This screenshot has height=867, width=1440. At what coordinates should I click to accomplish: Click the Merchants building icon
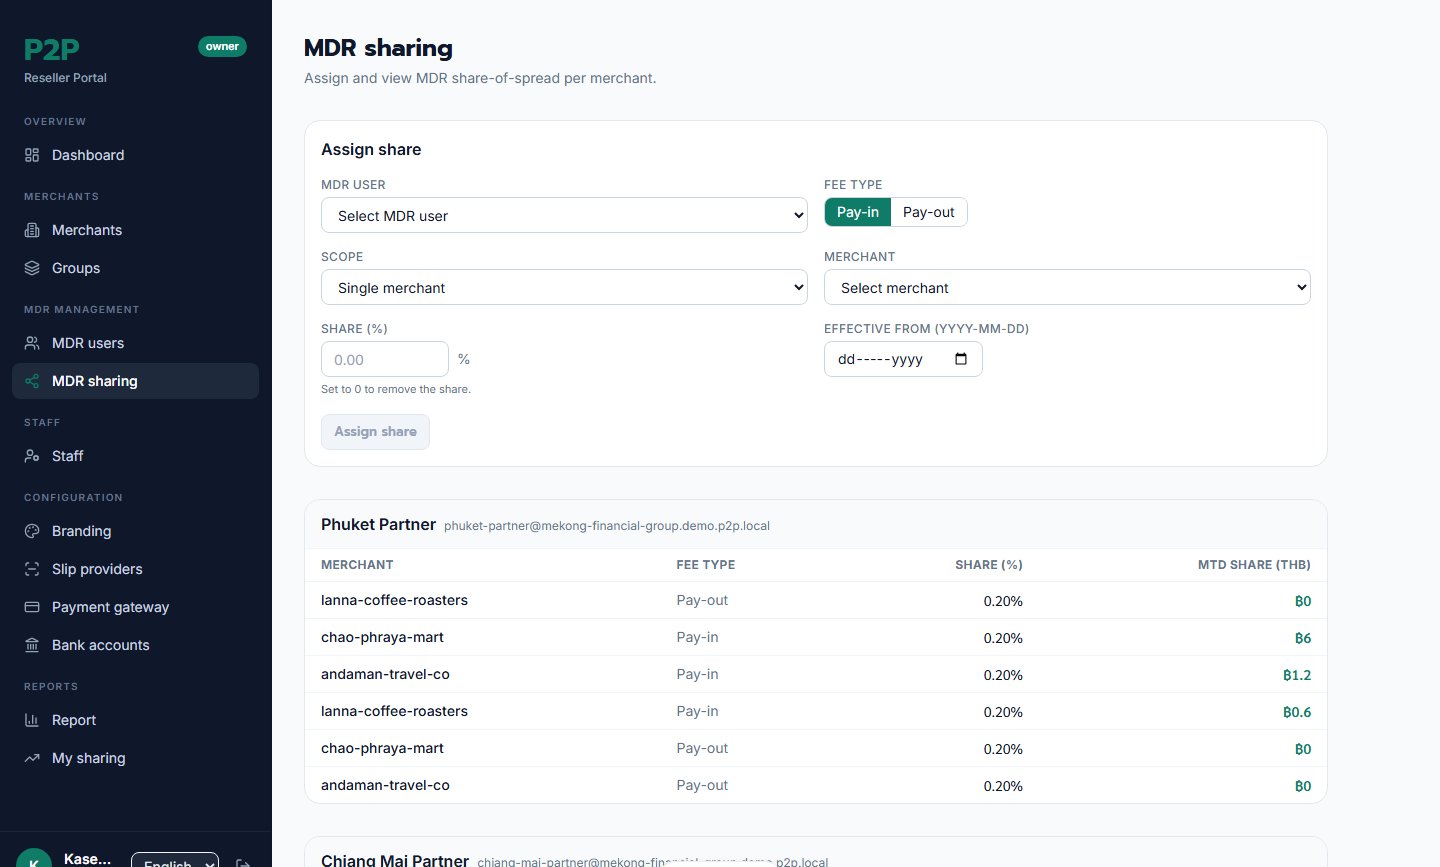pos(32,230)
